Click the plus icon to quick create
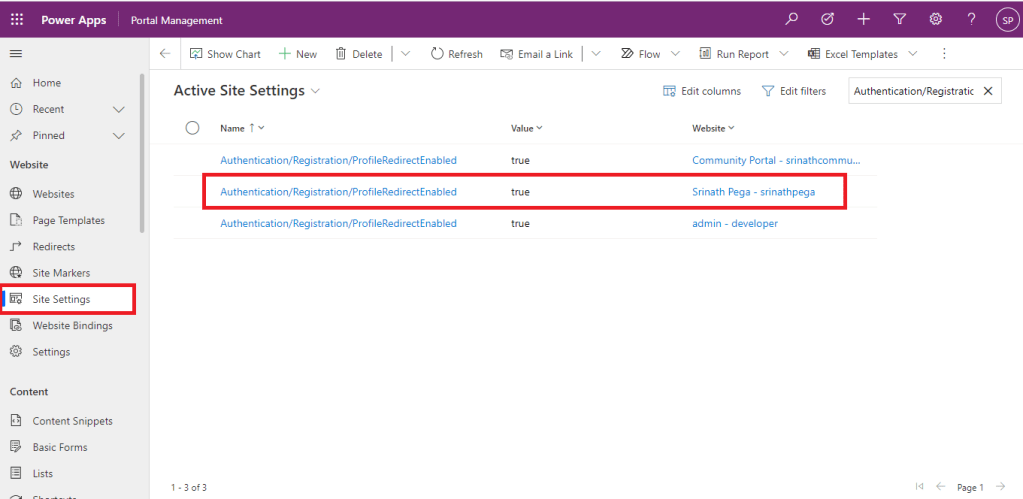This screenshot has width=1023, height=499. click(863, 20)
